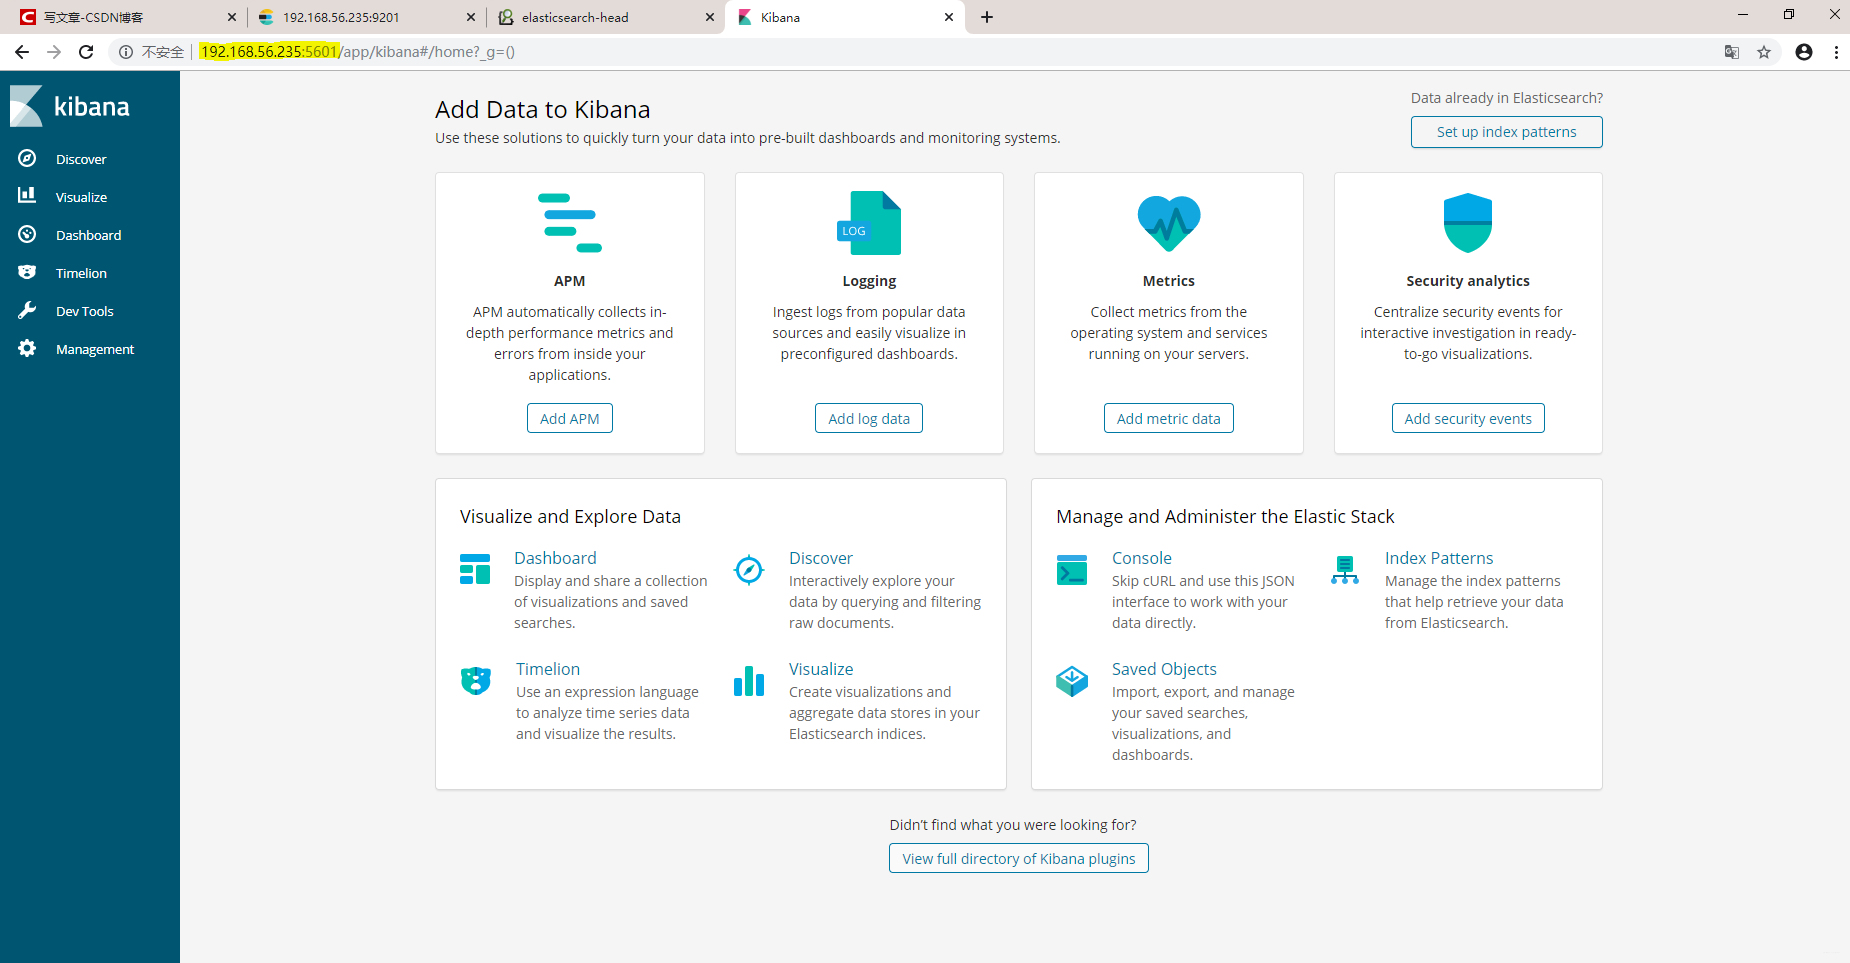This screenshot has height=963, width=1850.
Task: Click Visualize bars icon in Visualize and Explore
Action: [x=749, y=681]
